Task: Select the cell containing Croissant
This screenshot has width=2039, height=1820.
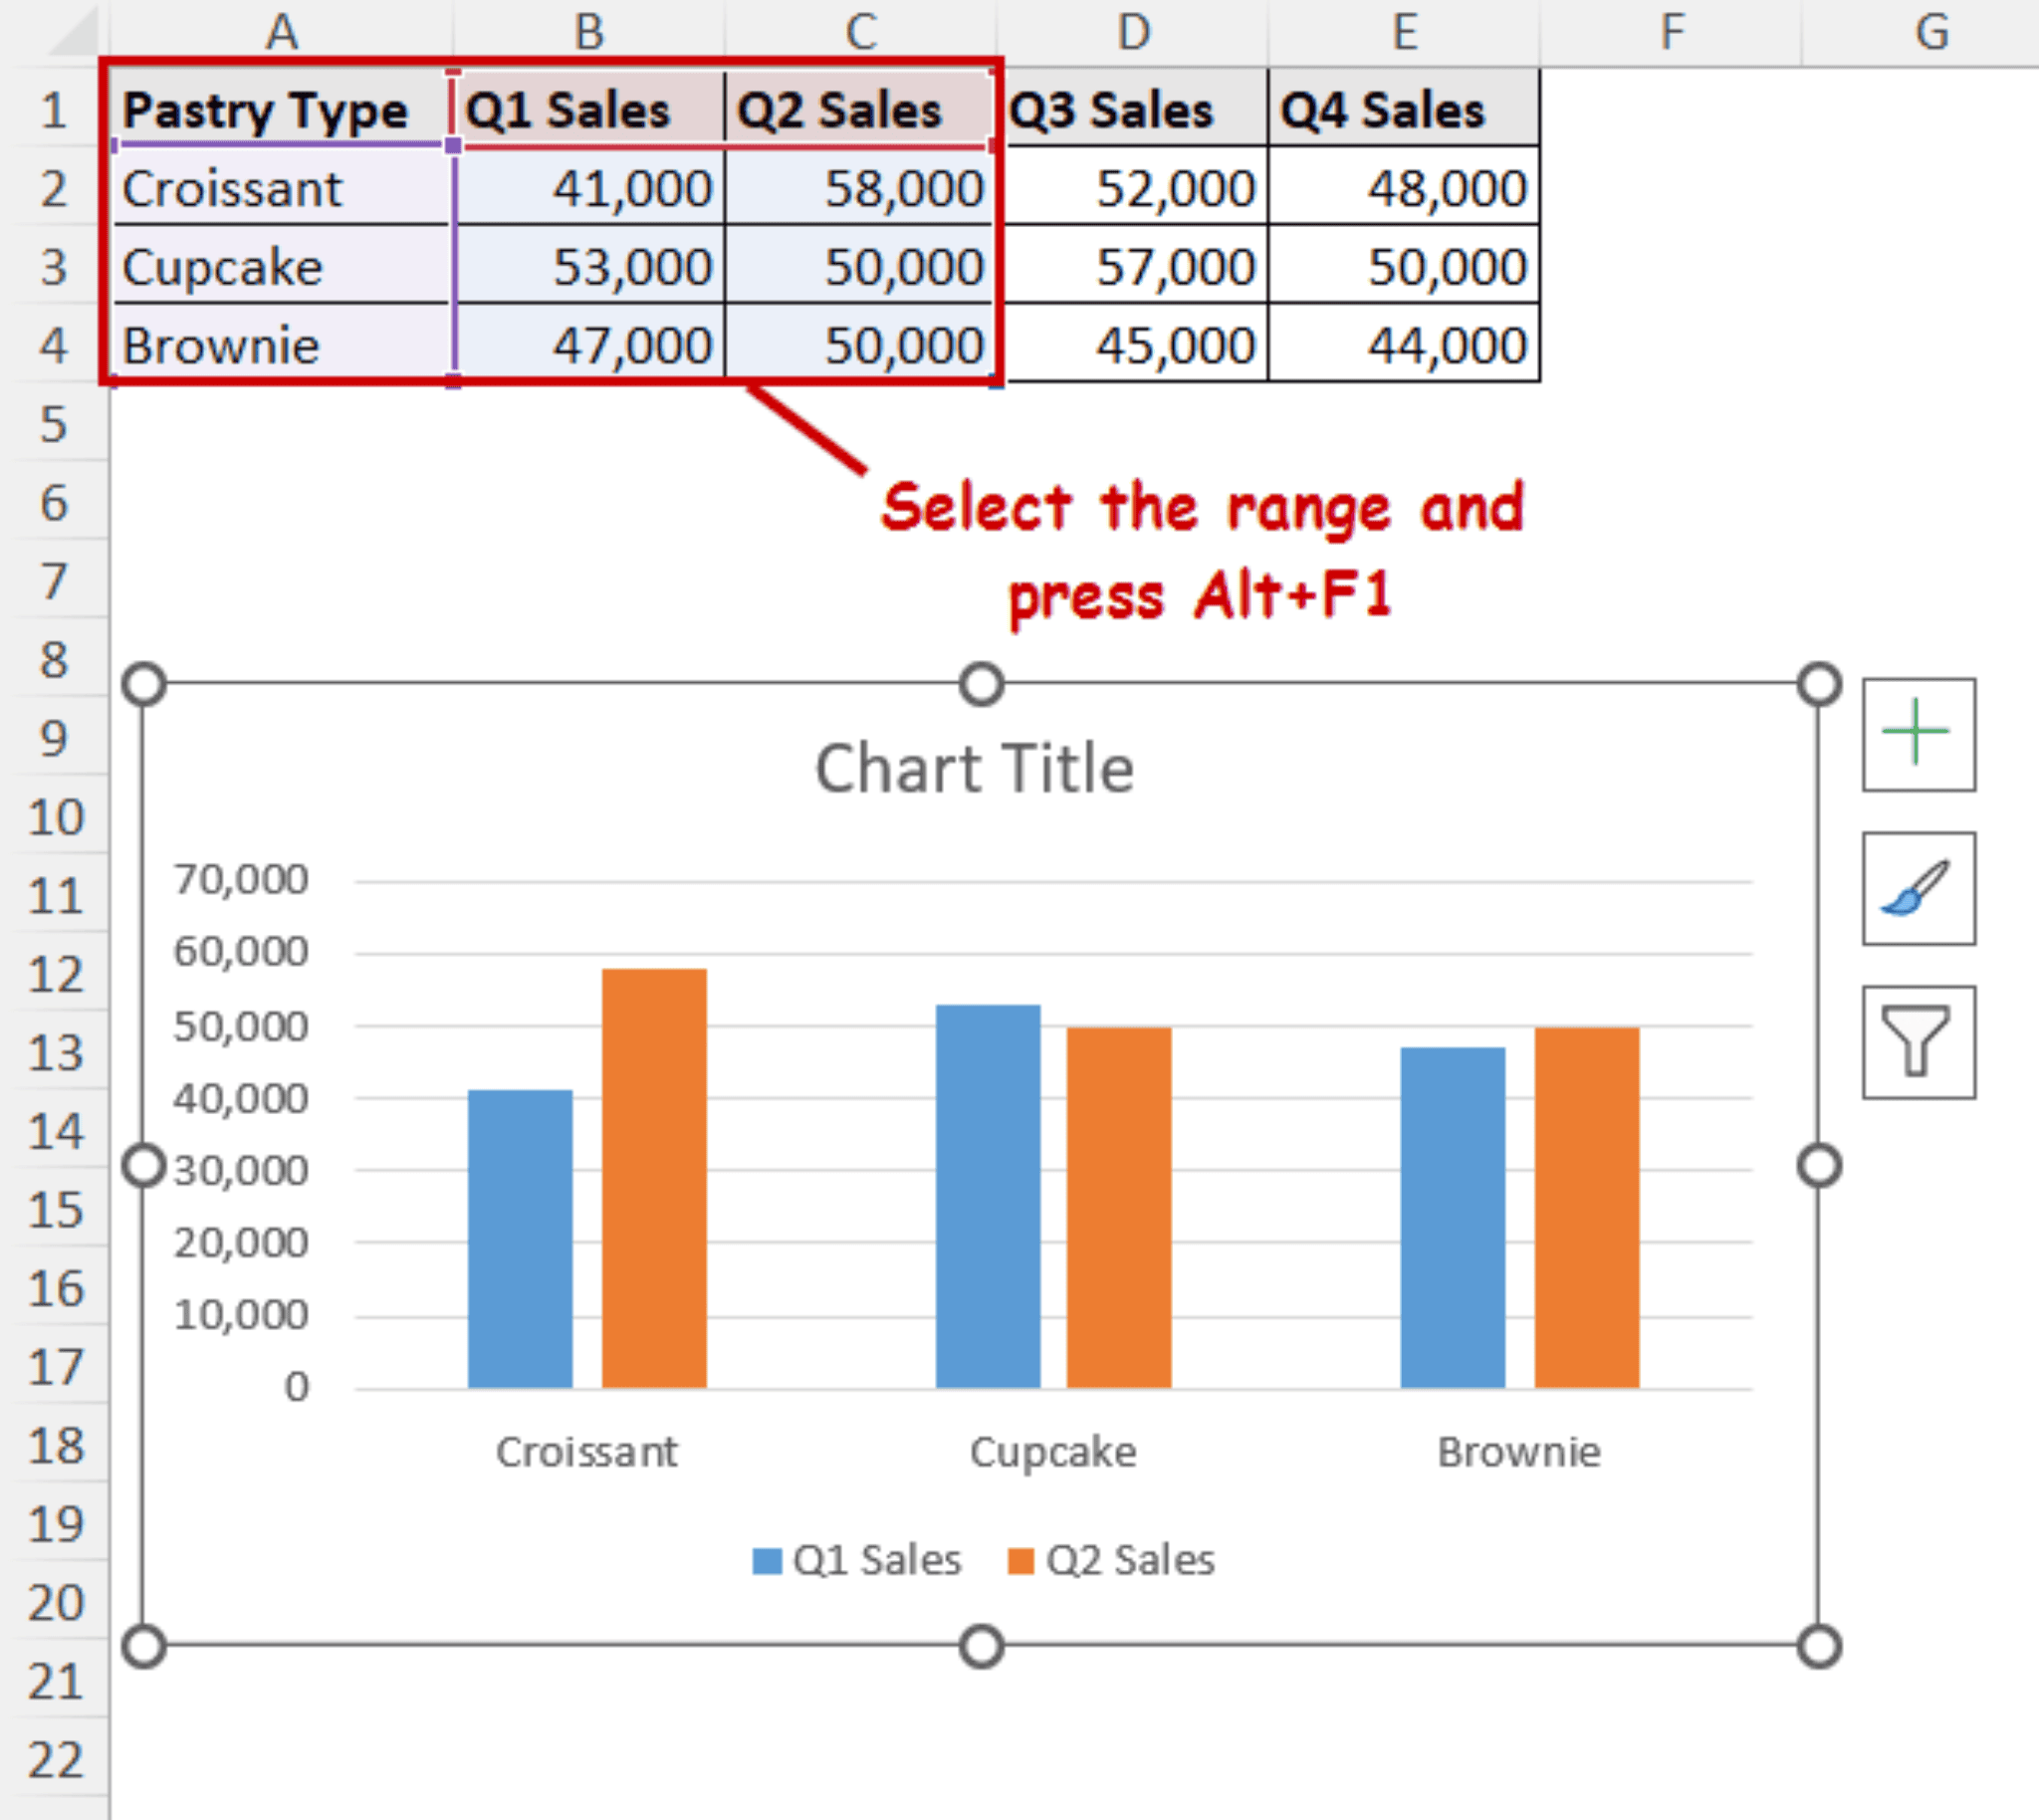Action: [x=232, y=188]
